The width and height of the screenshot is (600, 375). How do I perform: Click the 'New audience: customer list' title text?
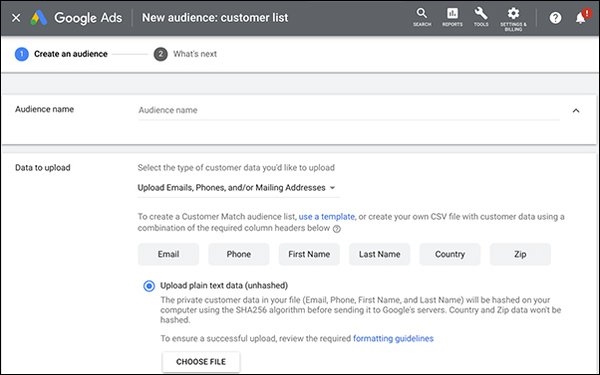[215, 18]
